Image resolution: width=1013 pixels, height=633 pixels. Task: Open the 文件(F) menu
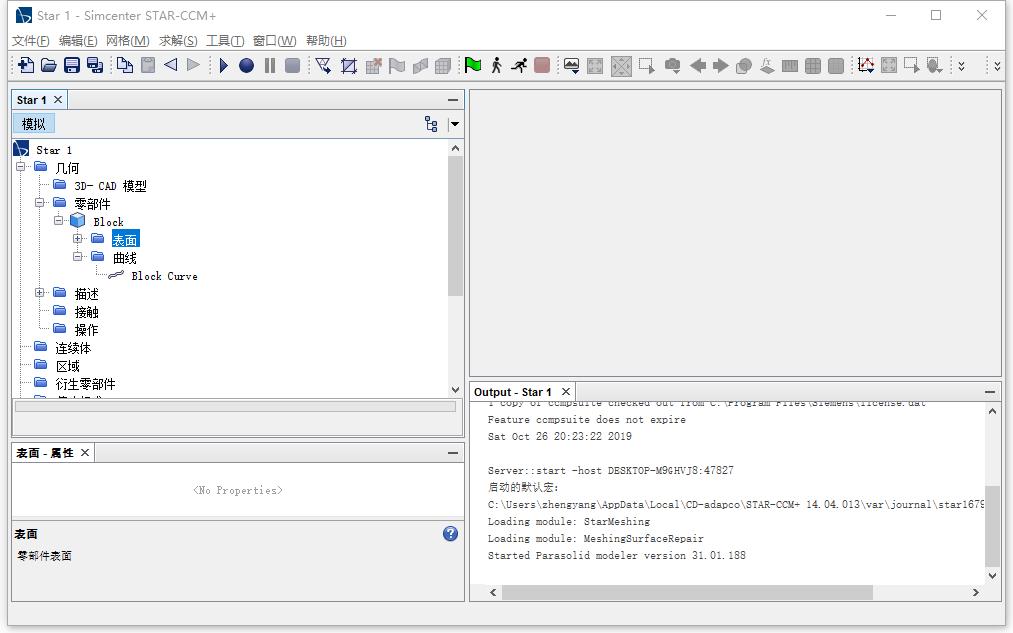30,41
